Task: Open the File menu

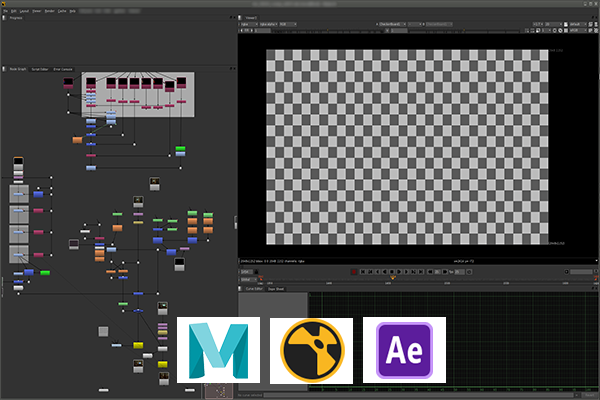Action: tap(7, 11)
